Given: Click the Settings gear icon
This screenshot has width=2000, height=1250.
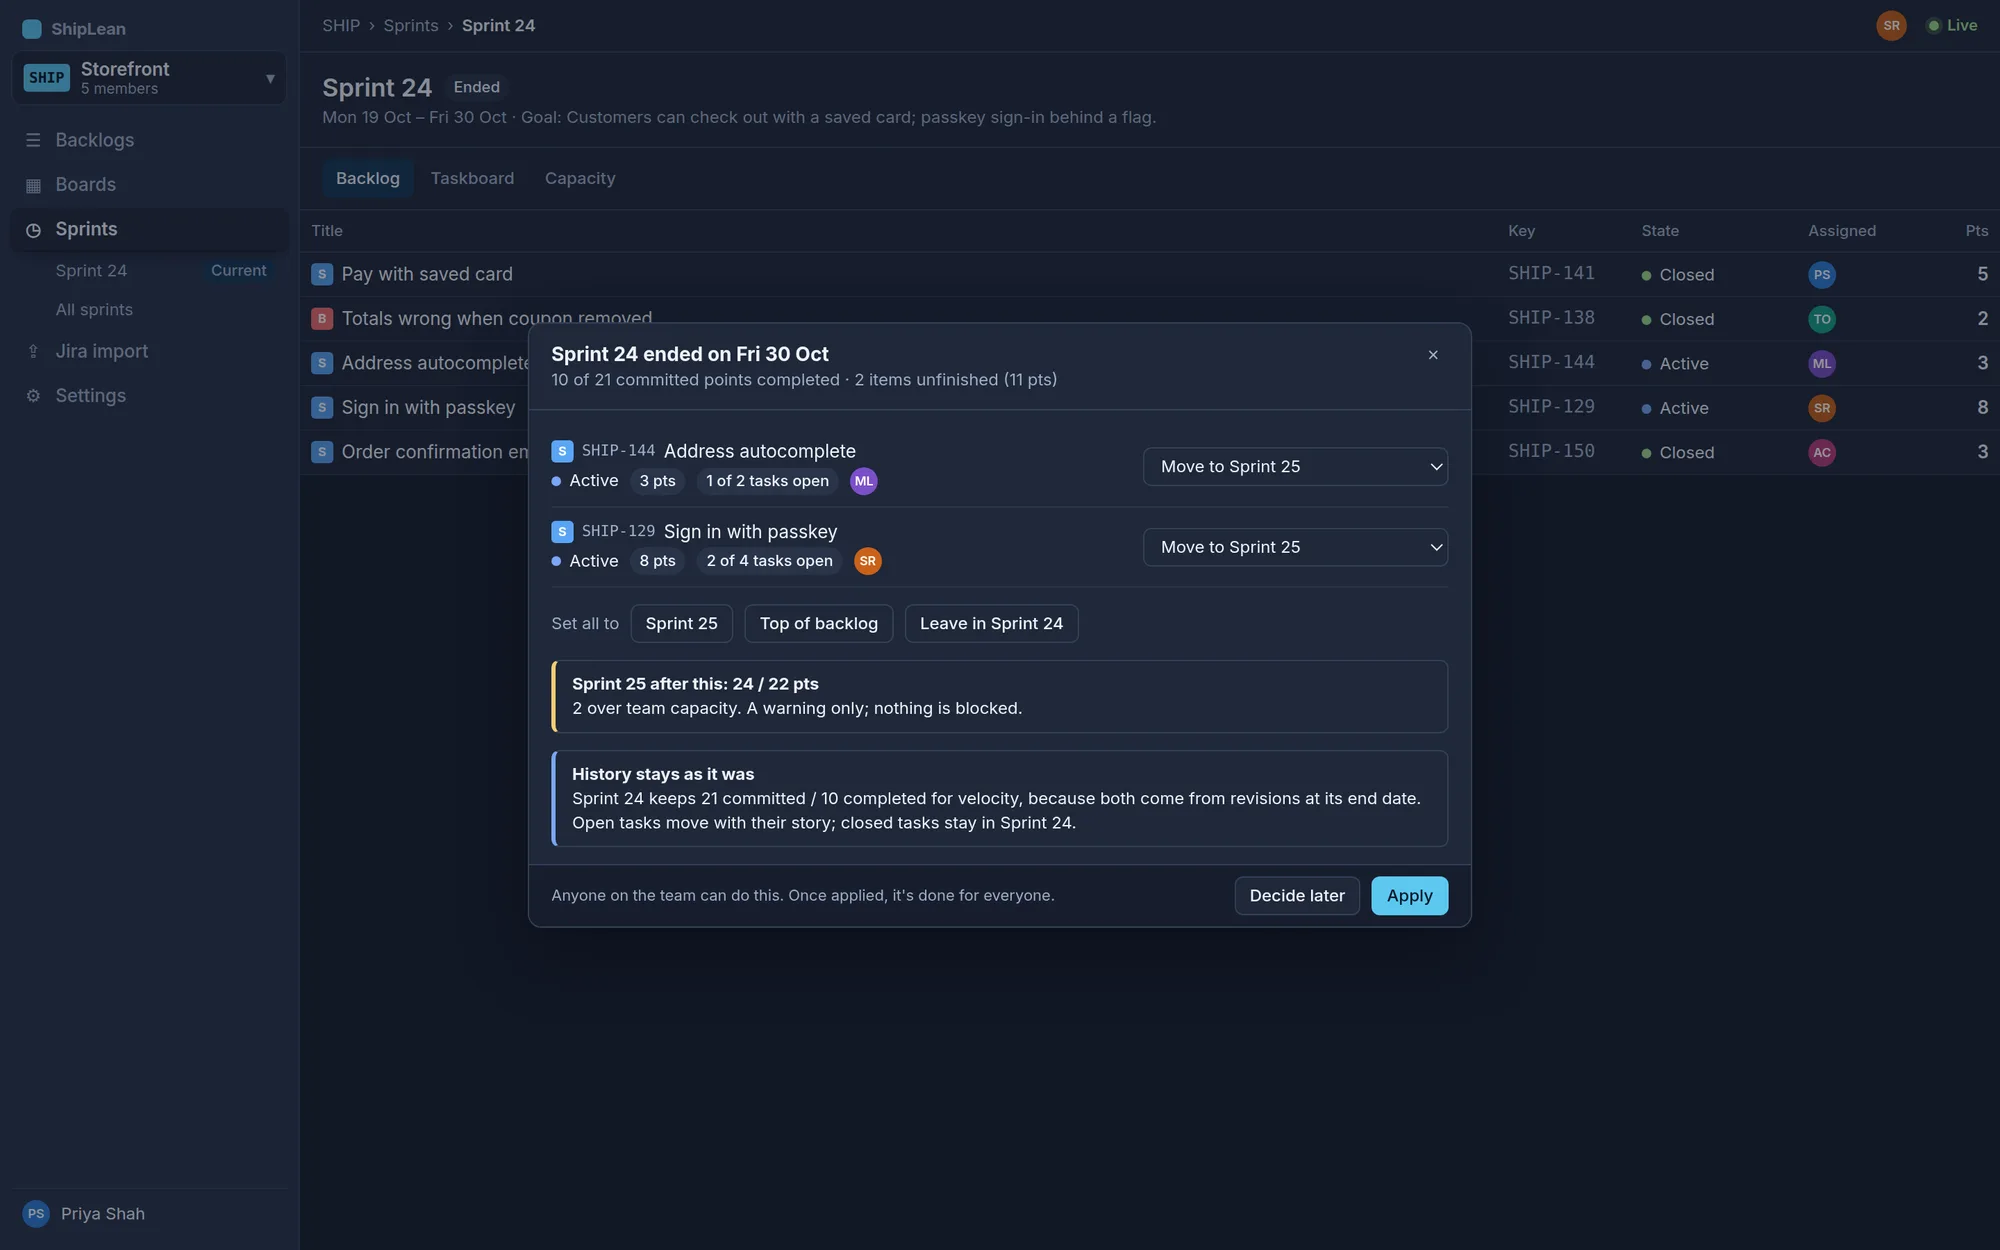Looking at the screenshot, I should 33,396.
